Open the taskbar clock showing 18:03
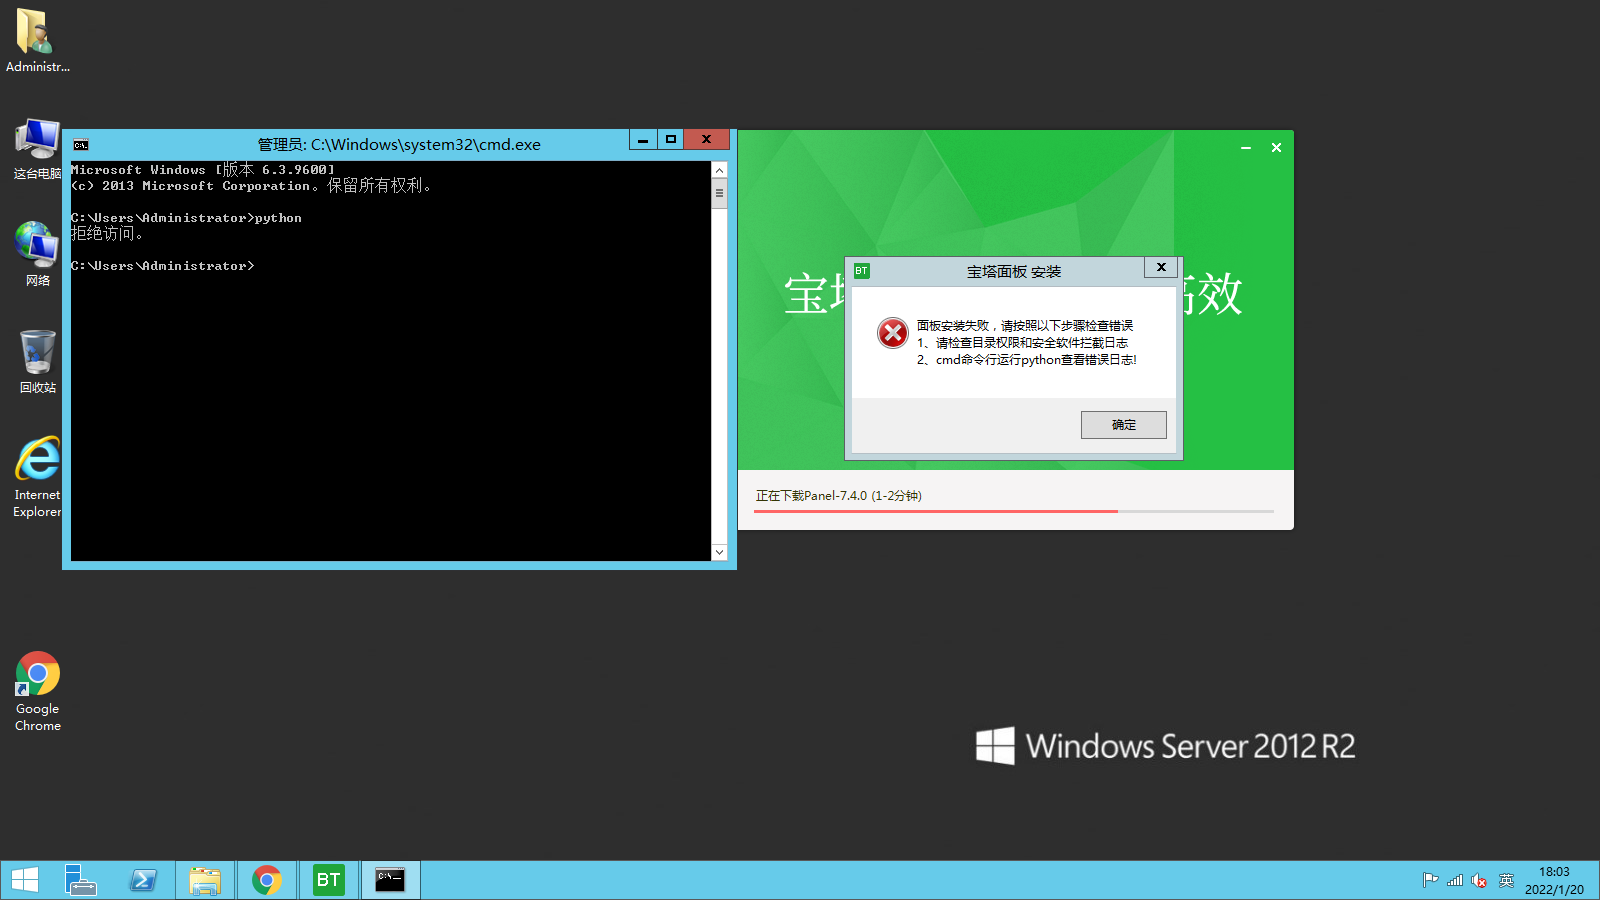Screen dimensions: 1600x900 pos(1554,880)
